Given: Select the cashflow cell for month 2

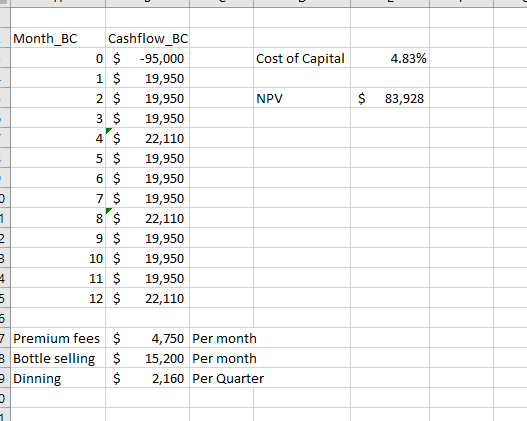Looking at the screenshot, I should [148, 98].
